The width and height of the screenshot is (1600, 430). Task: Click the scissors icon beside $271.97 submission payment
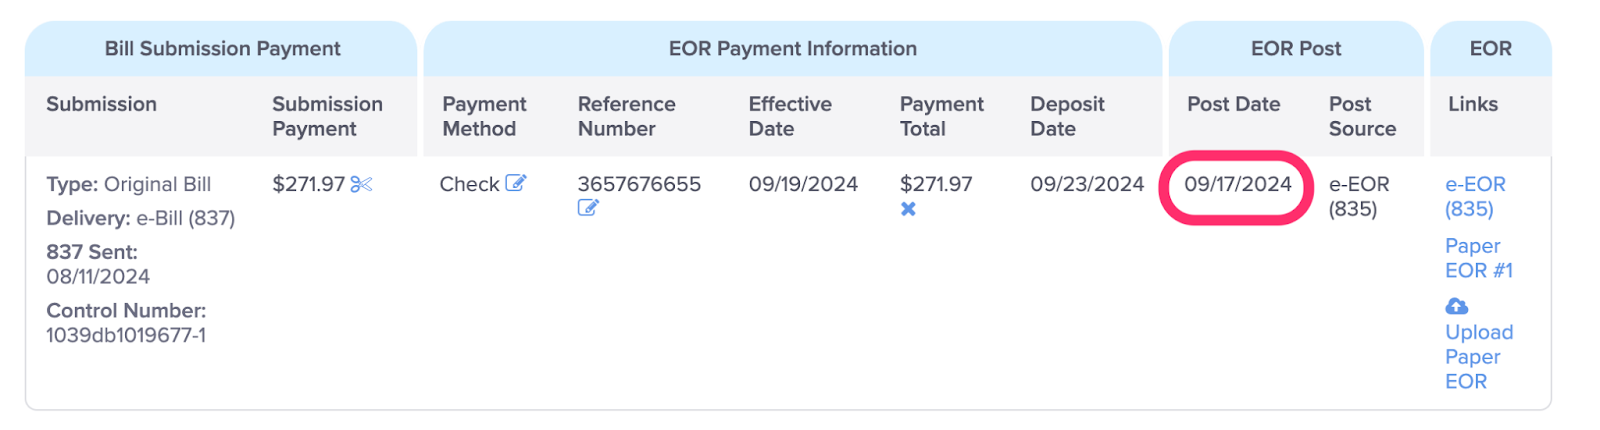point(361,184)
